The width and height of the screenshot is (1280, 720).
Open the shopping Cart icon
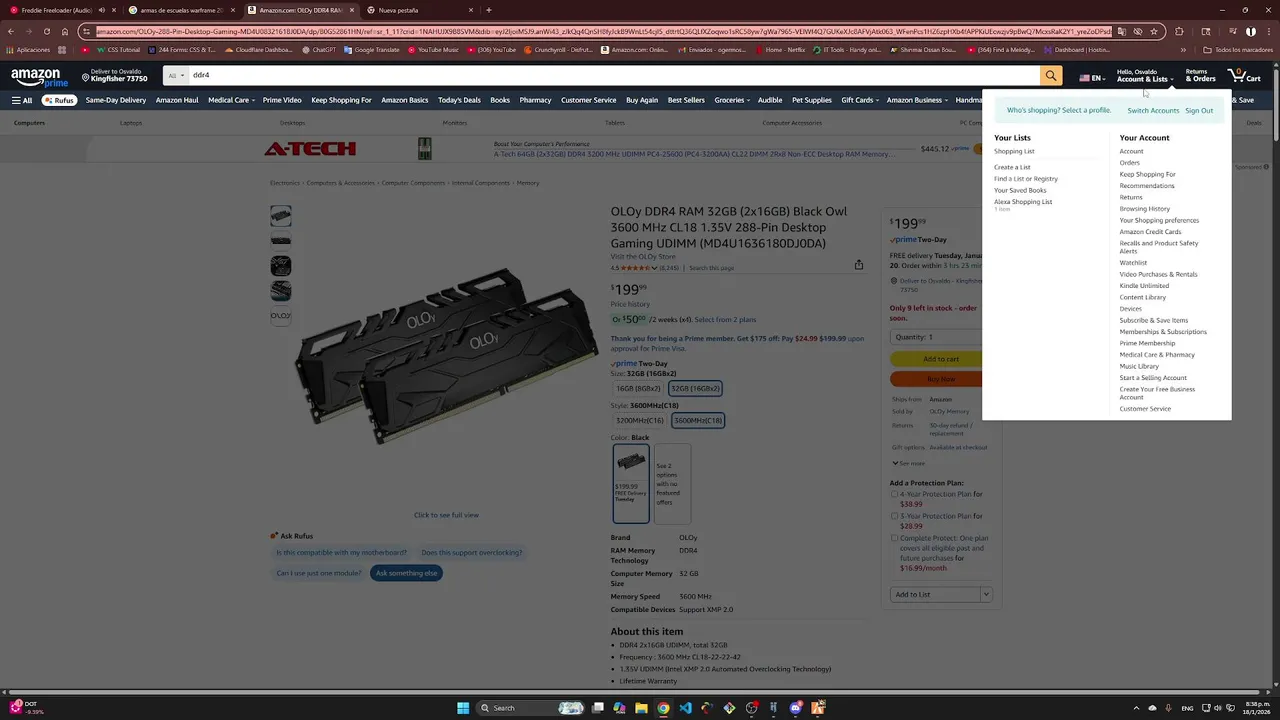pyautogui.click(x=1244, y=75)
